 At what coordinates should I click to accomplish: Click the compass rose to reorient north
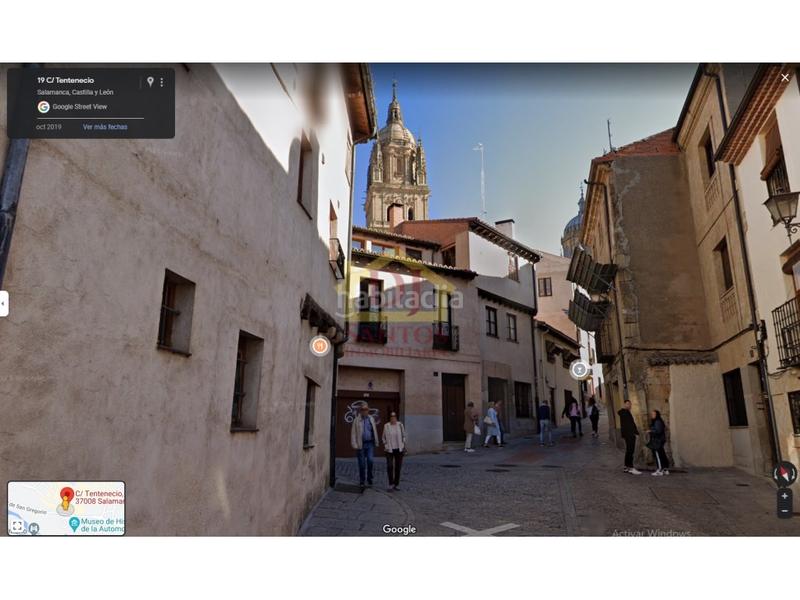click(x=784, y=474)
